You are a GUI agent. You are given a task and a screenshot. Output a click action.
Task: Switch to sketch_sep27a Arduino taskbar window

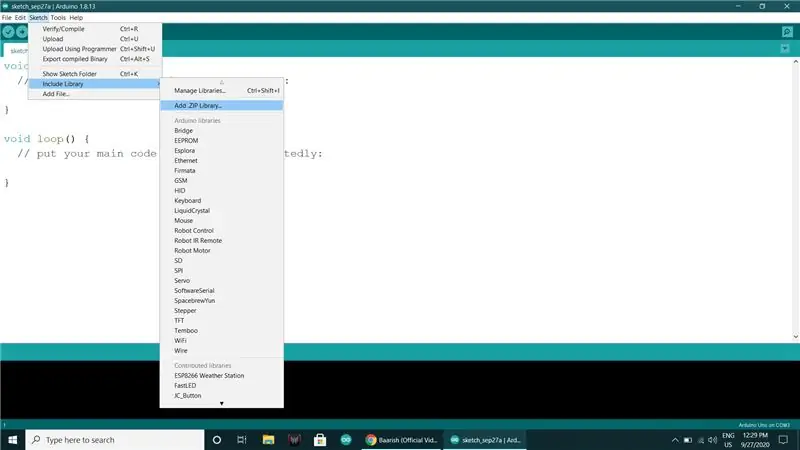coord(485,440)
